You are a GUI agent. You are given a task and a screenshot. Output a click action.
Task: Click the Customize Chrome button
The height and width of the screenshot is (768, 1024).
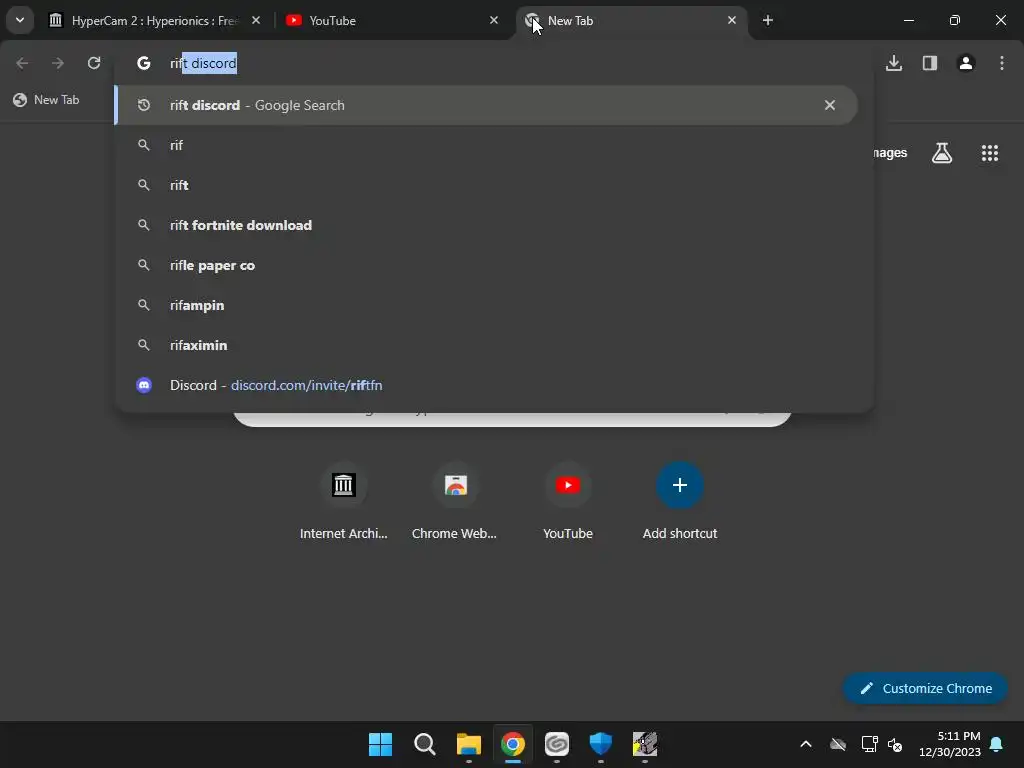coord(925,688)
